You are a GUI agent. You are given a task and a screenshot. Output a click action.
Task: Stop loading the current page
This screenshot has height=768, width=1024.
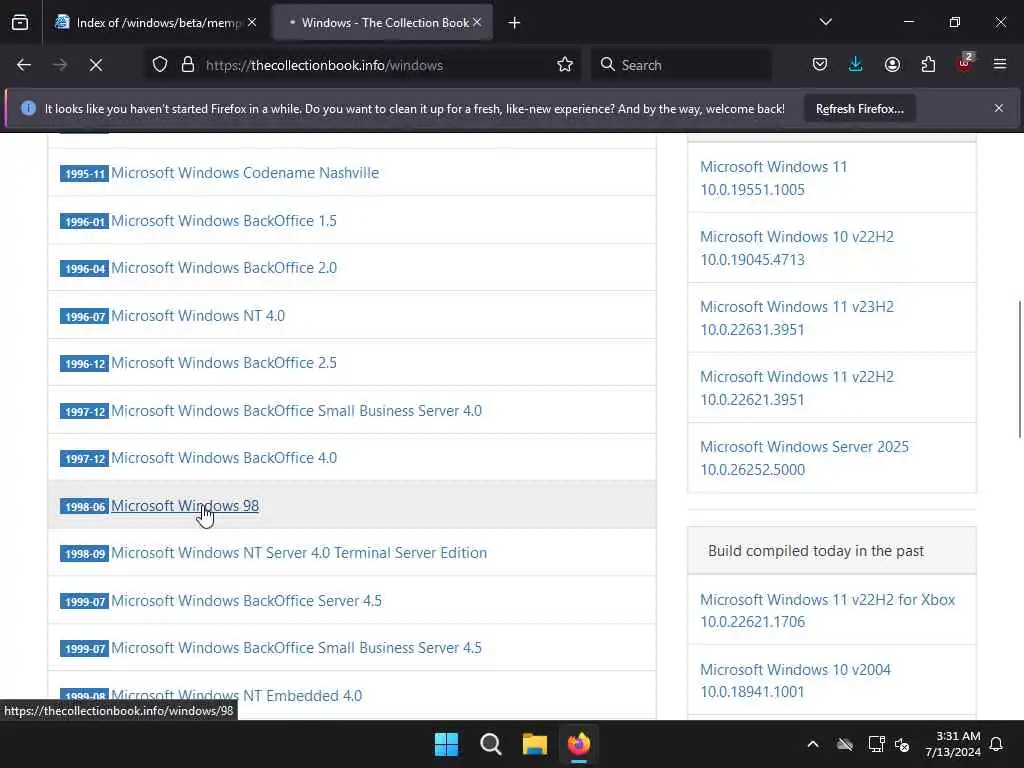96,65
